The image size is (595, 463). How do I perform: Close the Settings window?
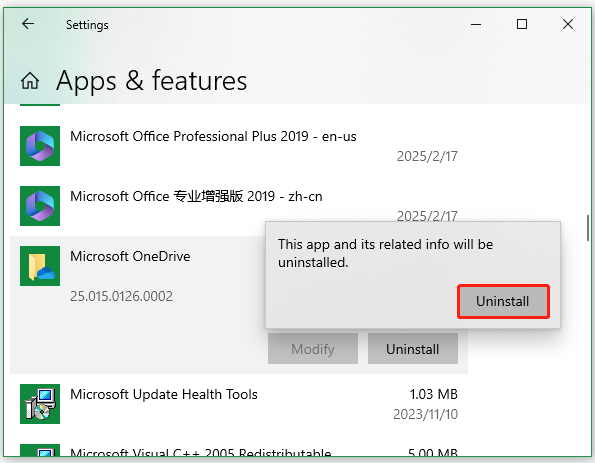568,24
